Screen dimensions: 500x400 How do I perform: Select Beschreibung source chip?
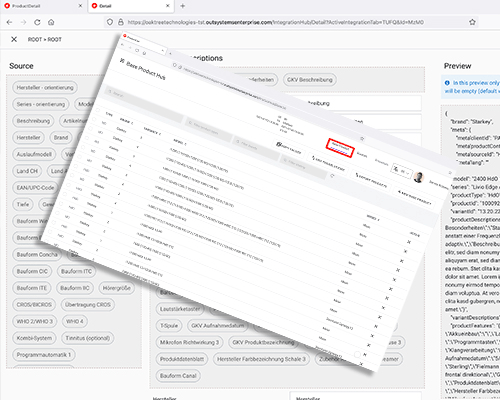point(33,121)
